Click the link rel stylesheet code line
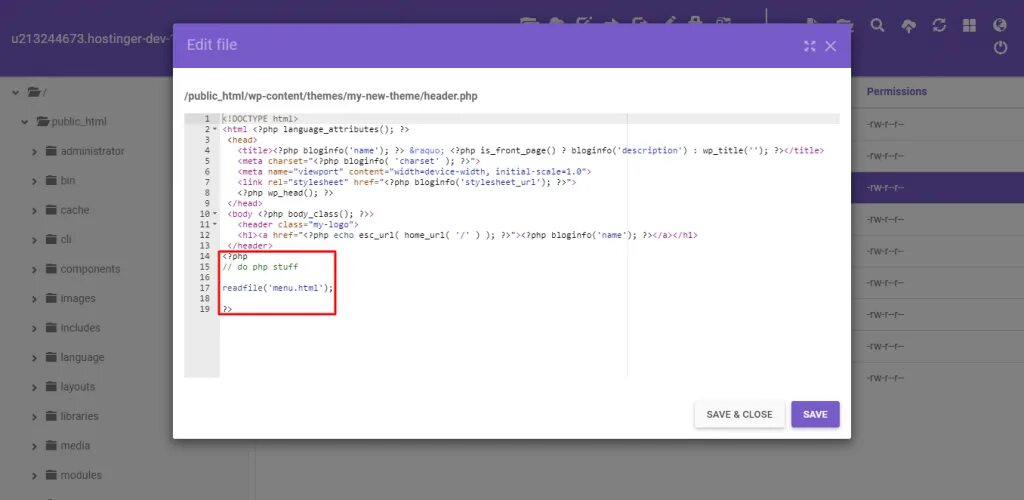This screenshot has width=1024, height=500. pos(407,182)
